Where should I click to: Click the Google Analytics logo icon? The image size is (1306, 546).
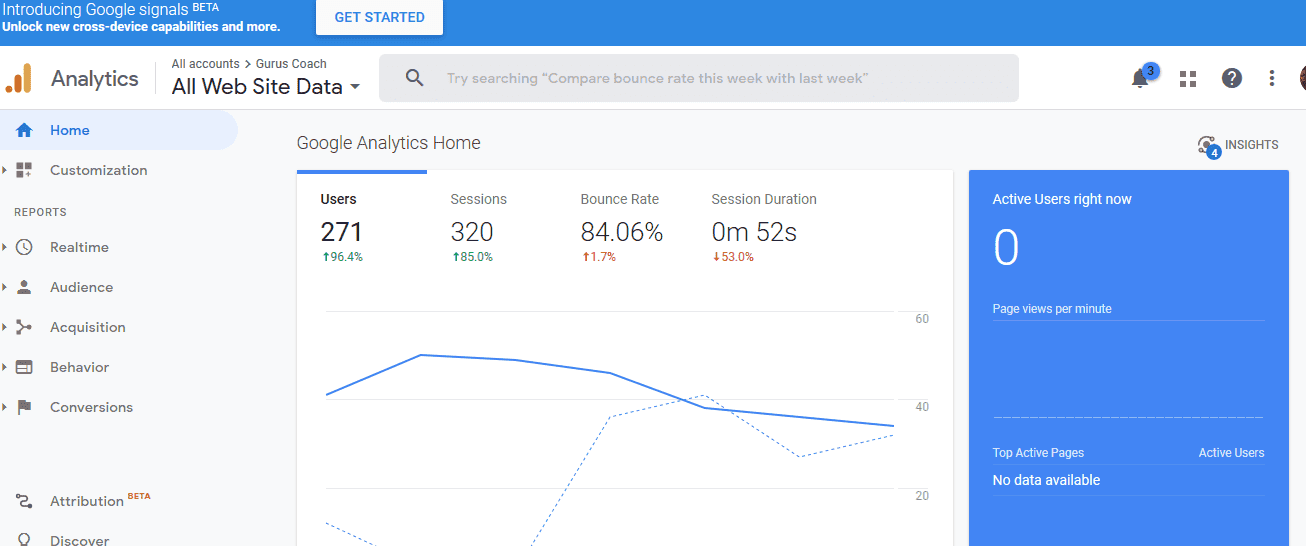click(x=19, y=78)
